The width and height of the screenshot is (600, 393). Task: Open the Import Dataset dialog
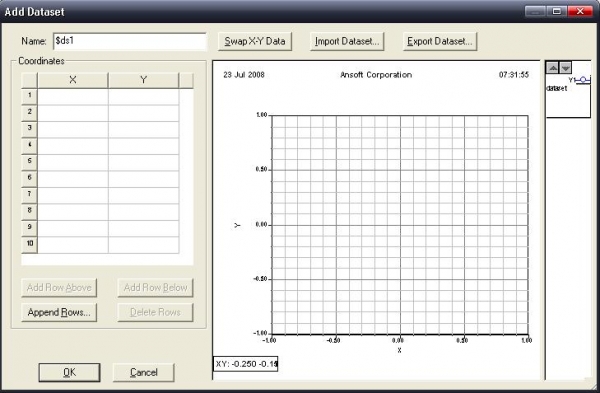(x=347, y=41)
